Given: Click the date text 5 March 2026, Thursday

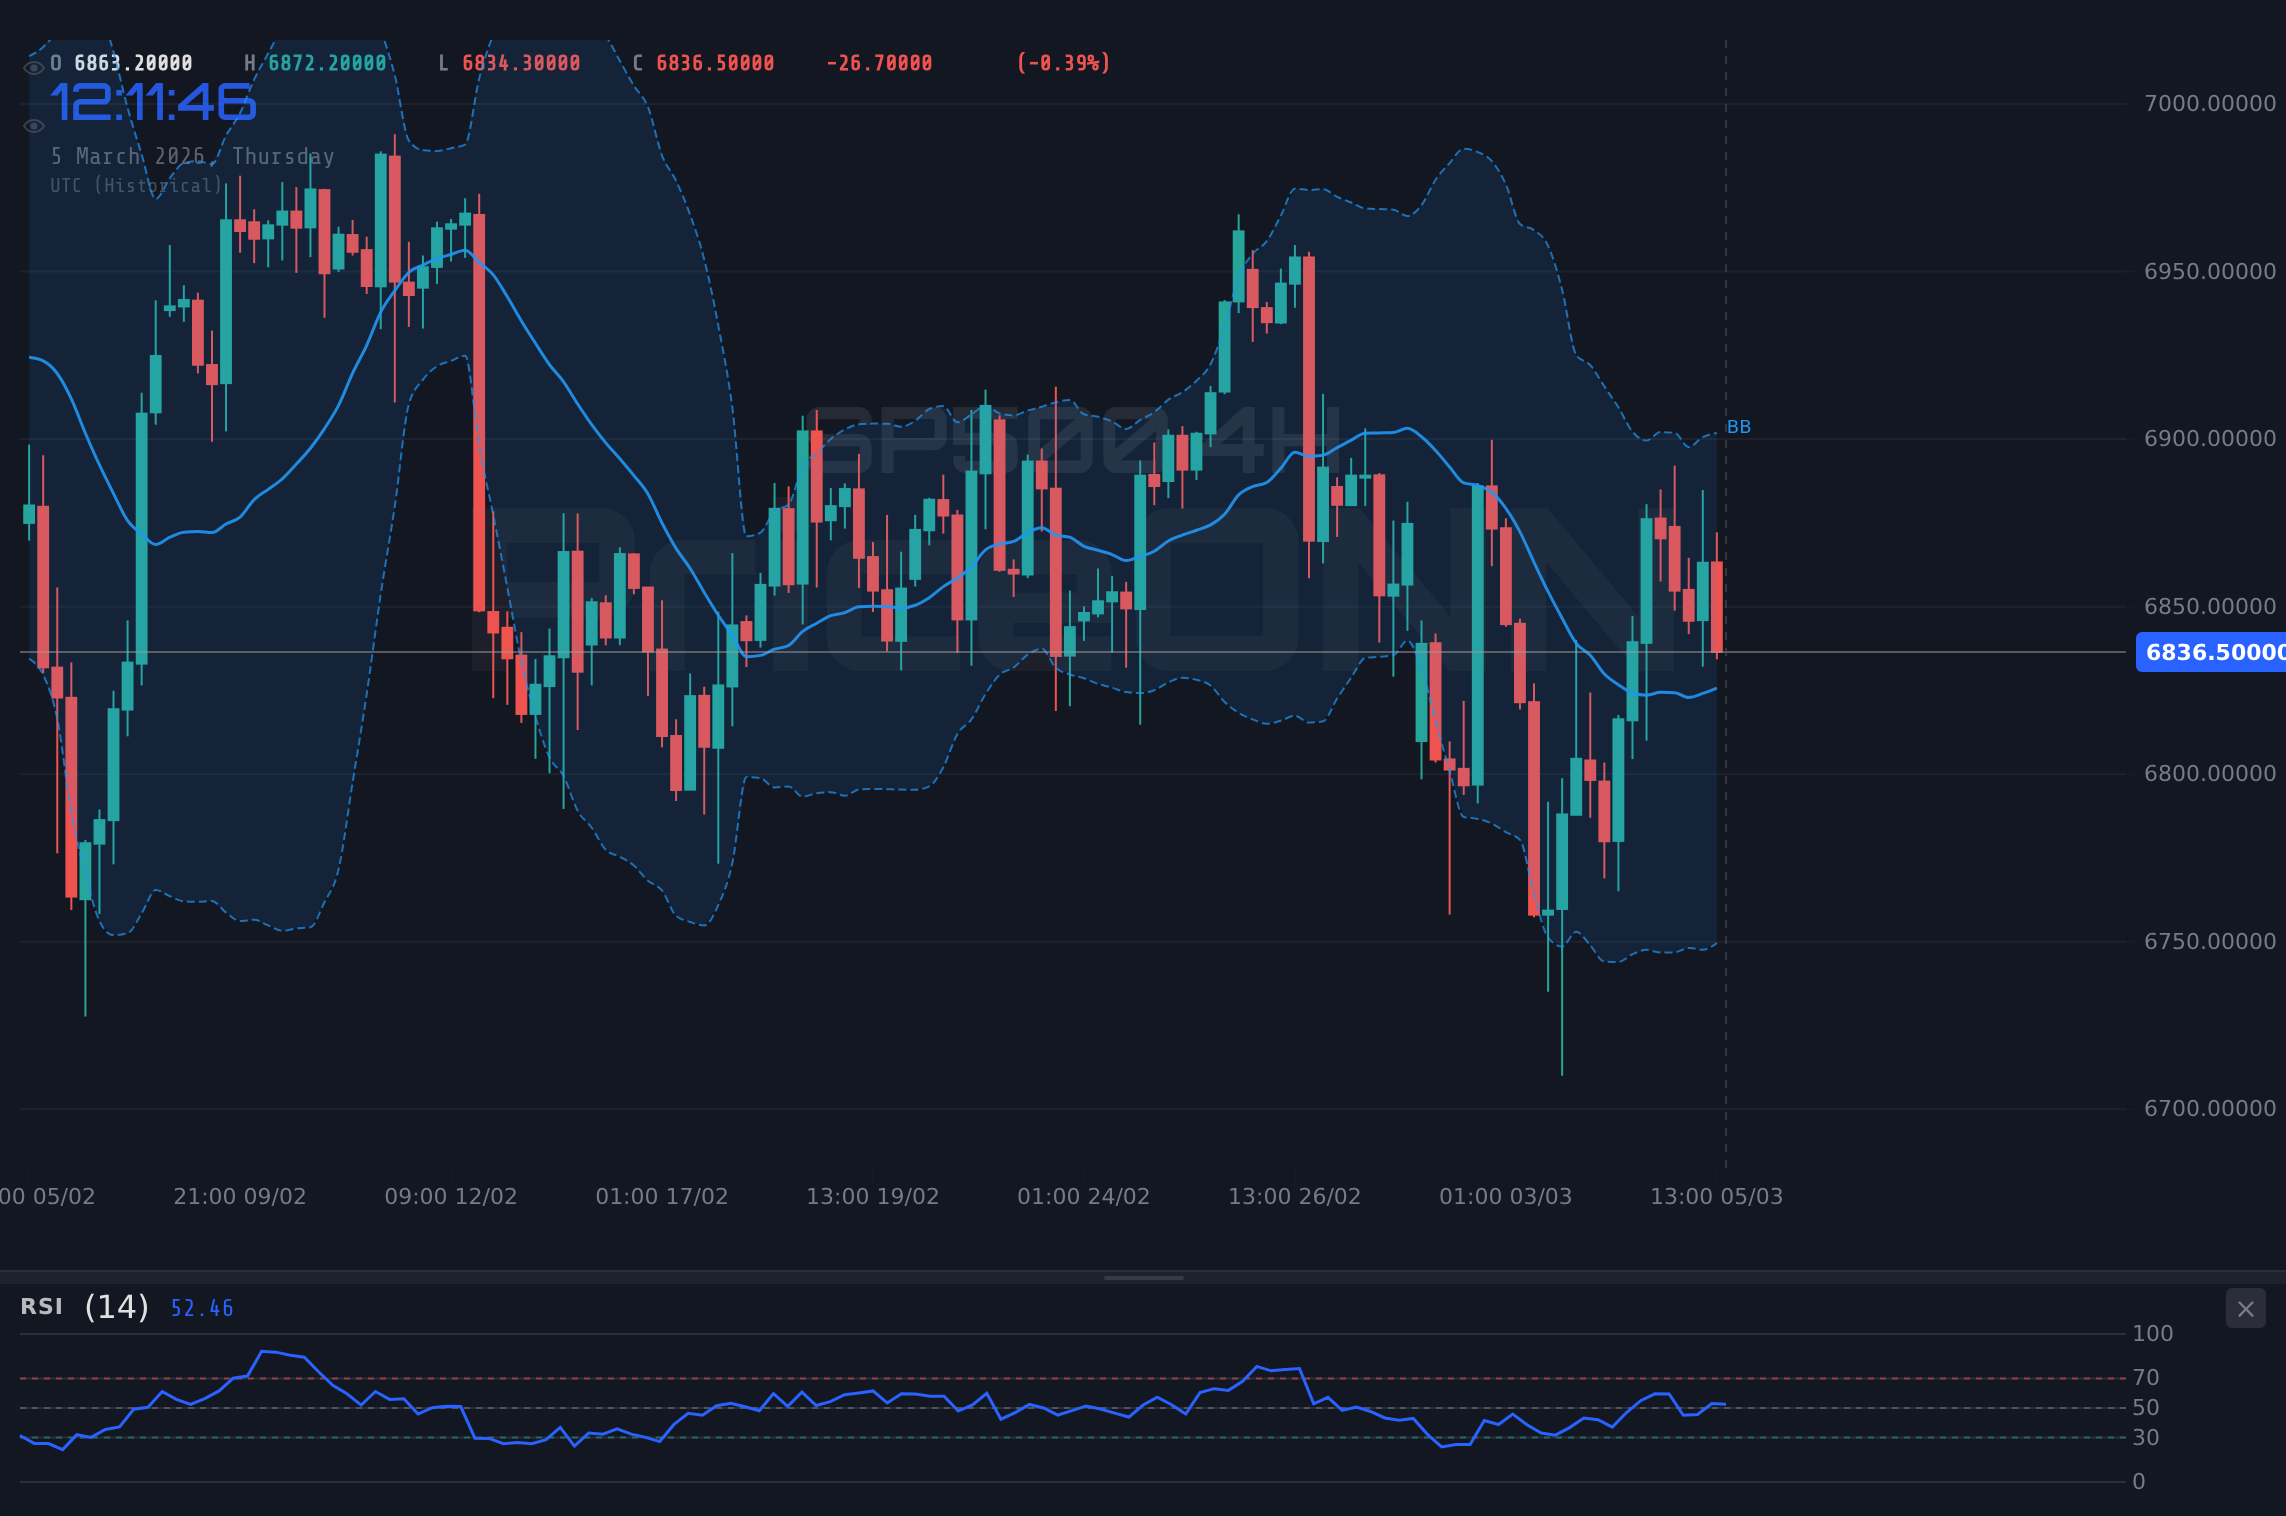Looking at the screenshot, I should pyautogui.click(x=193, y=156).
